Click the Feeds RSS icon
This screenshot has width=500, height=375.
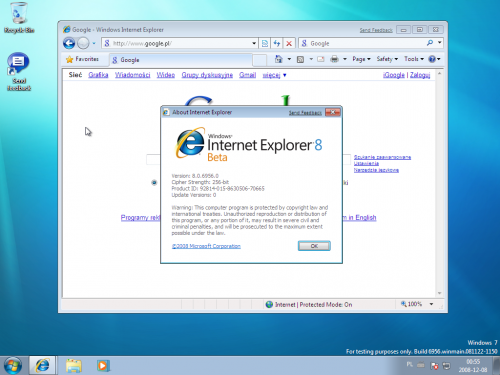tap(300, 59)
